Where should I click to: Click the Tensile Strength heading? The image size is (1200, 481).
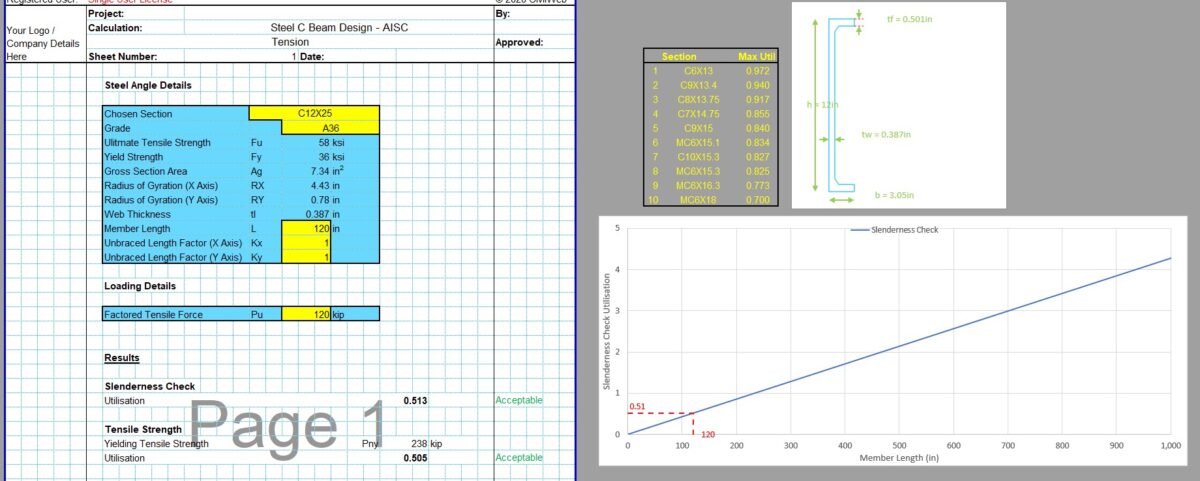click(143, 429)
